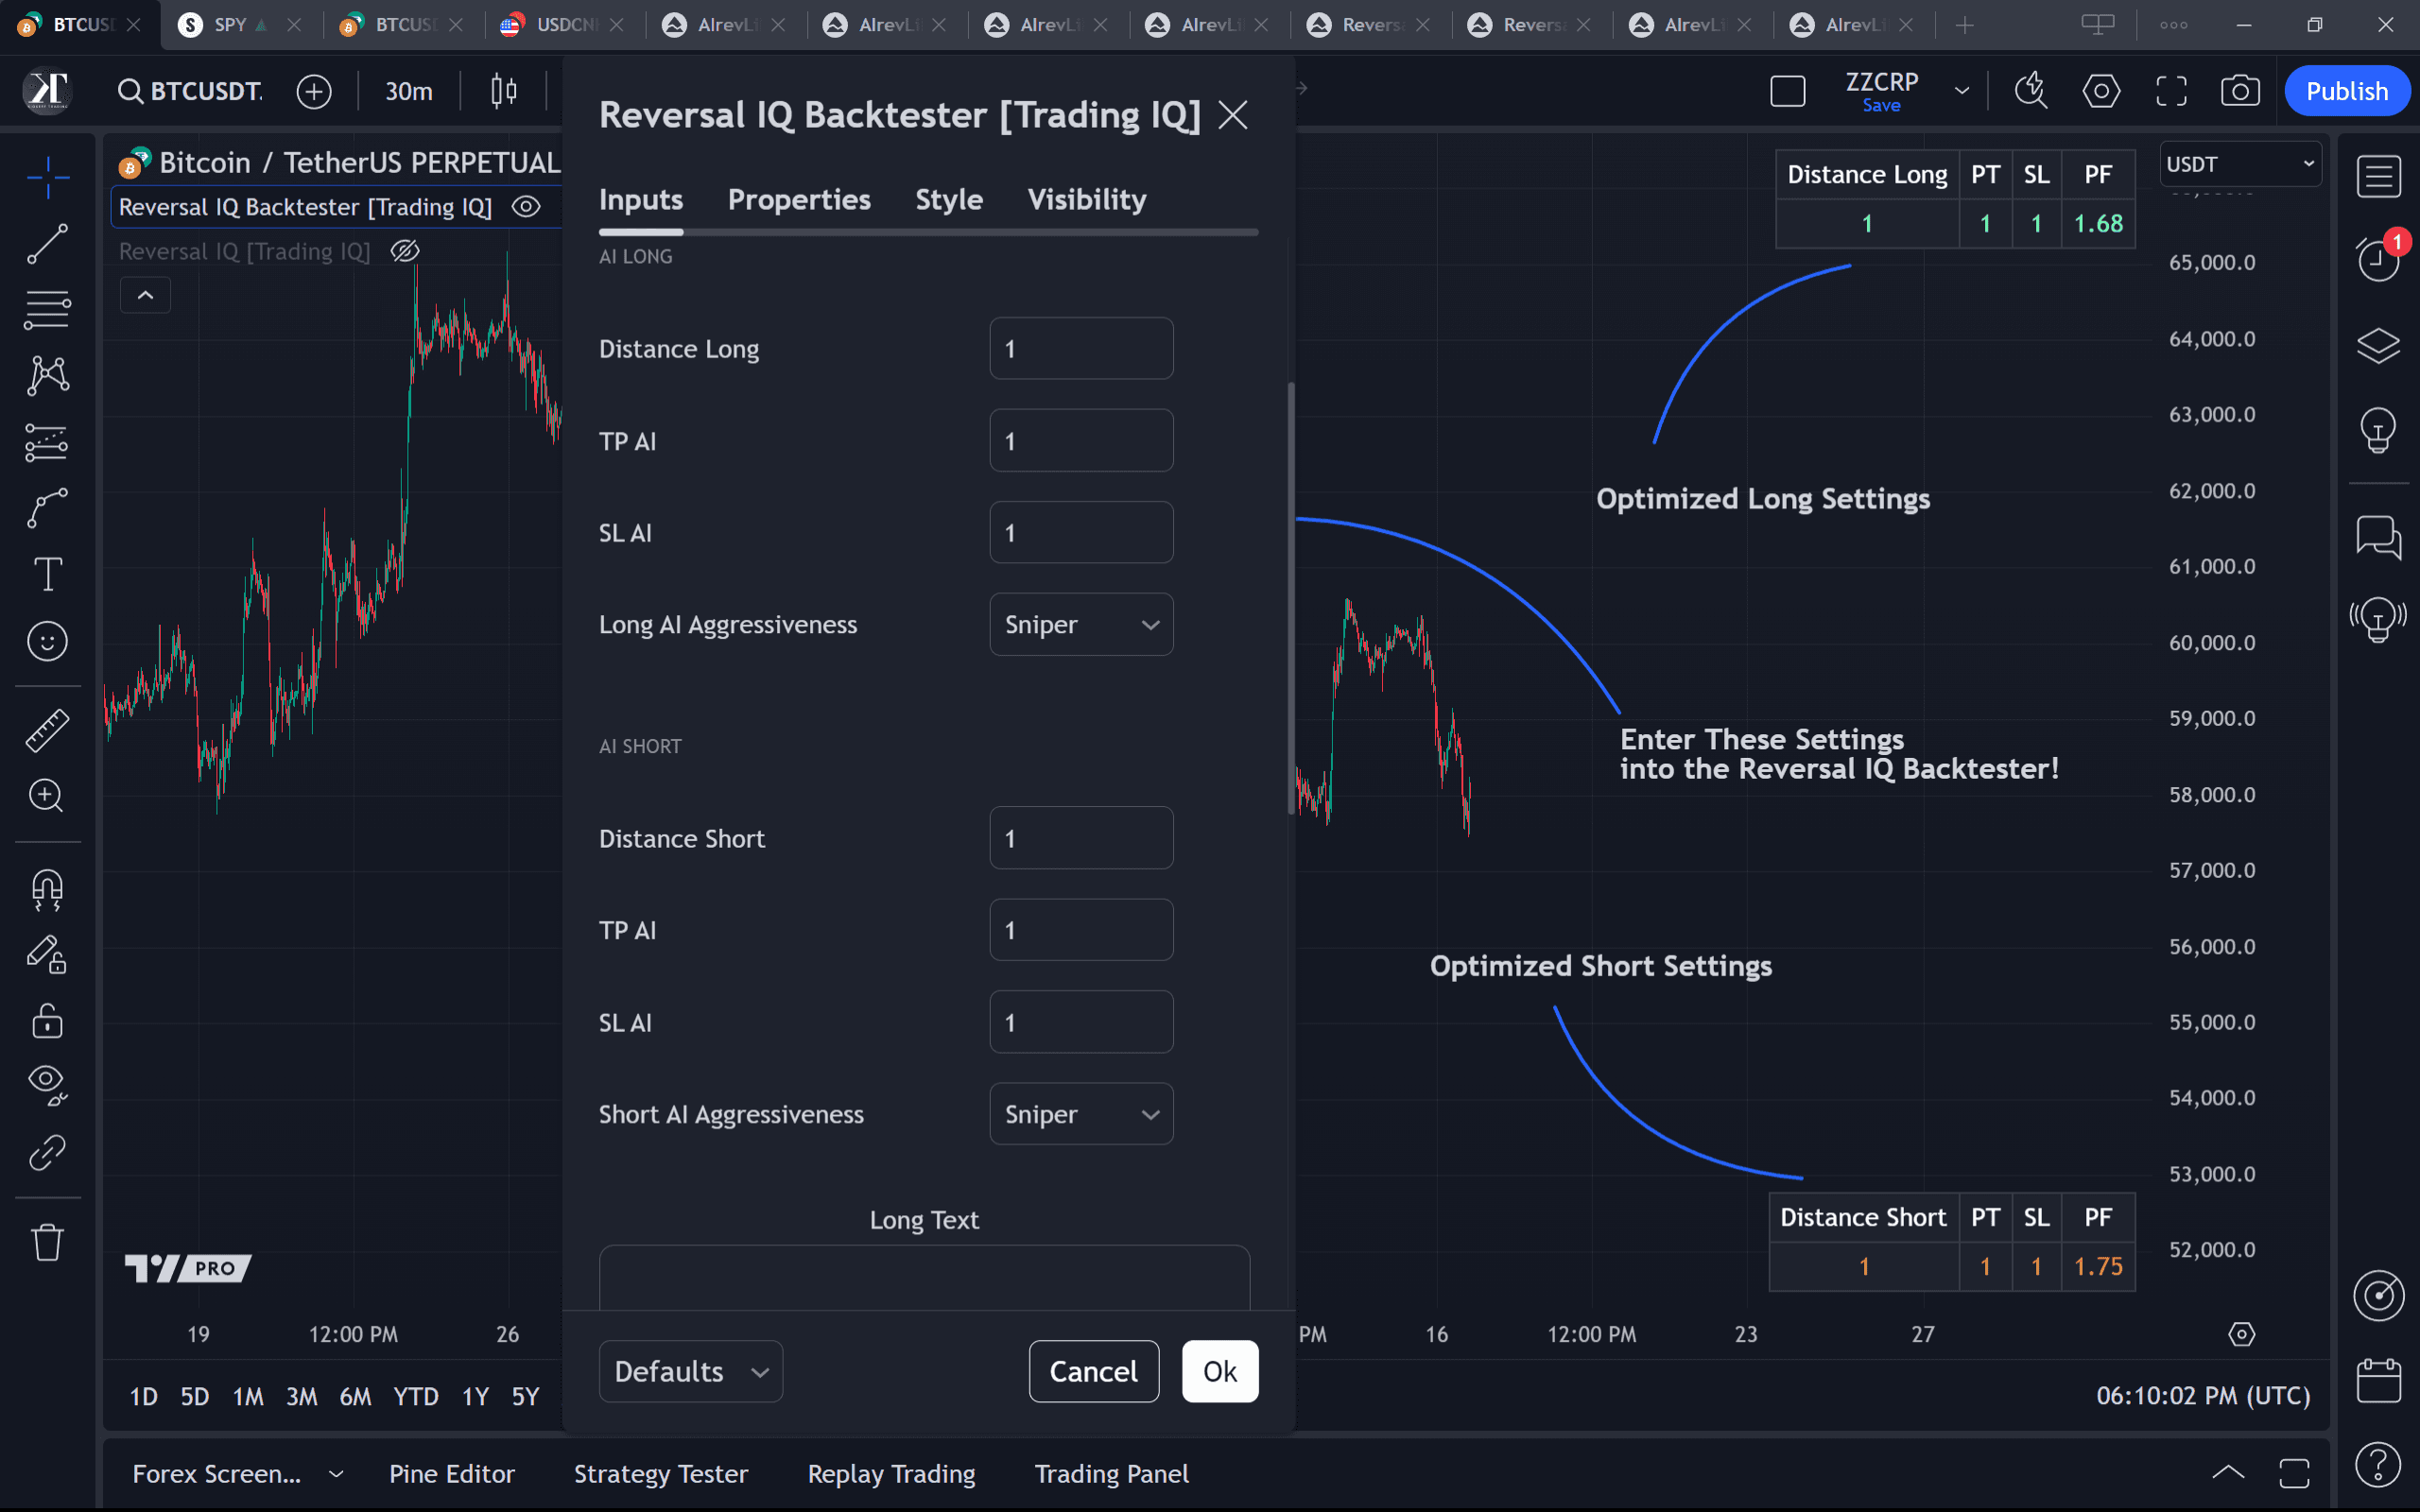2420x1512 pixels.
Task: Click the Distance Short input field
Action: (1081, 838)
